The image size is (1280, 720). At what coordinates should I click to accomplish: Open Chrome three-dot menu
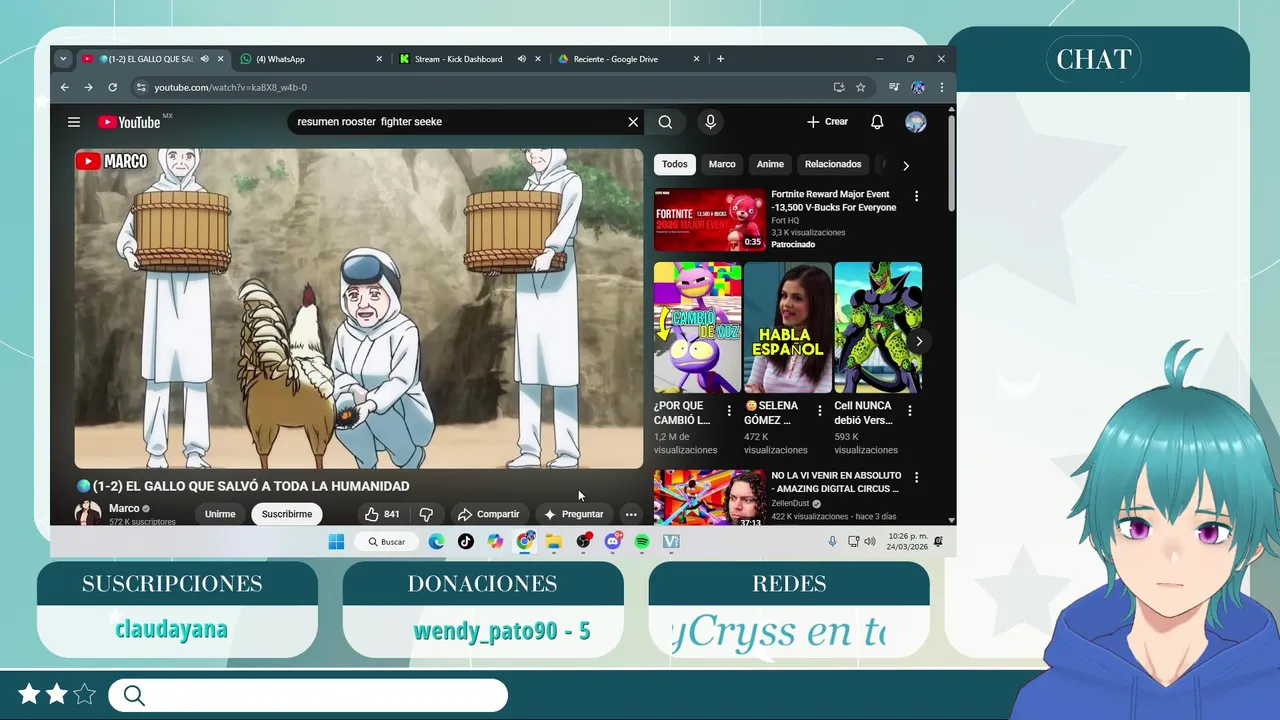coord(941,87)
